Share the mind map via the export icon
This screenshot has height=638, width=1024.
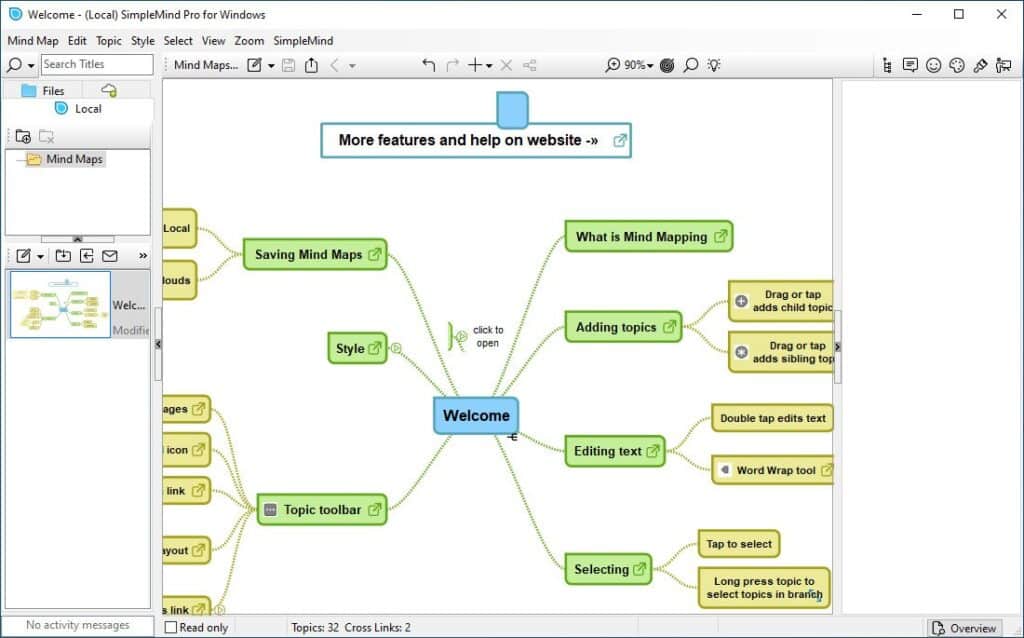(x=311, y=64)
